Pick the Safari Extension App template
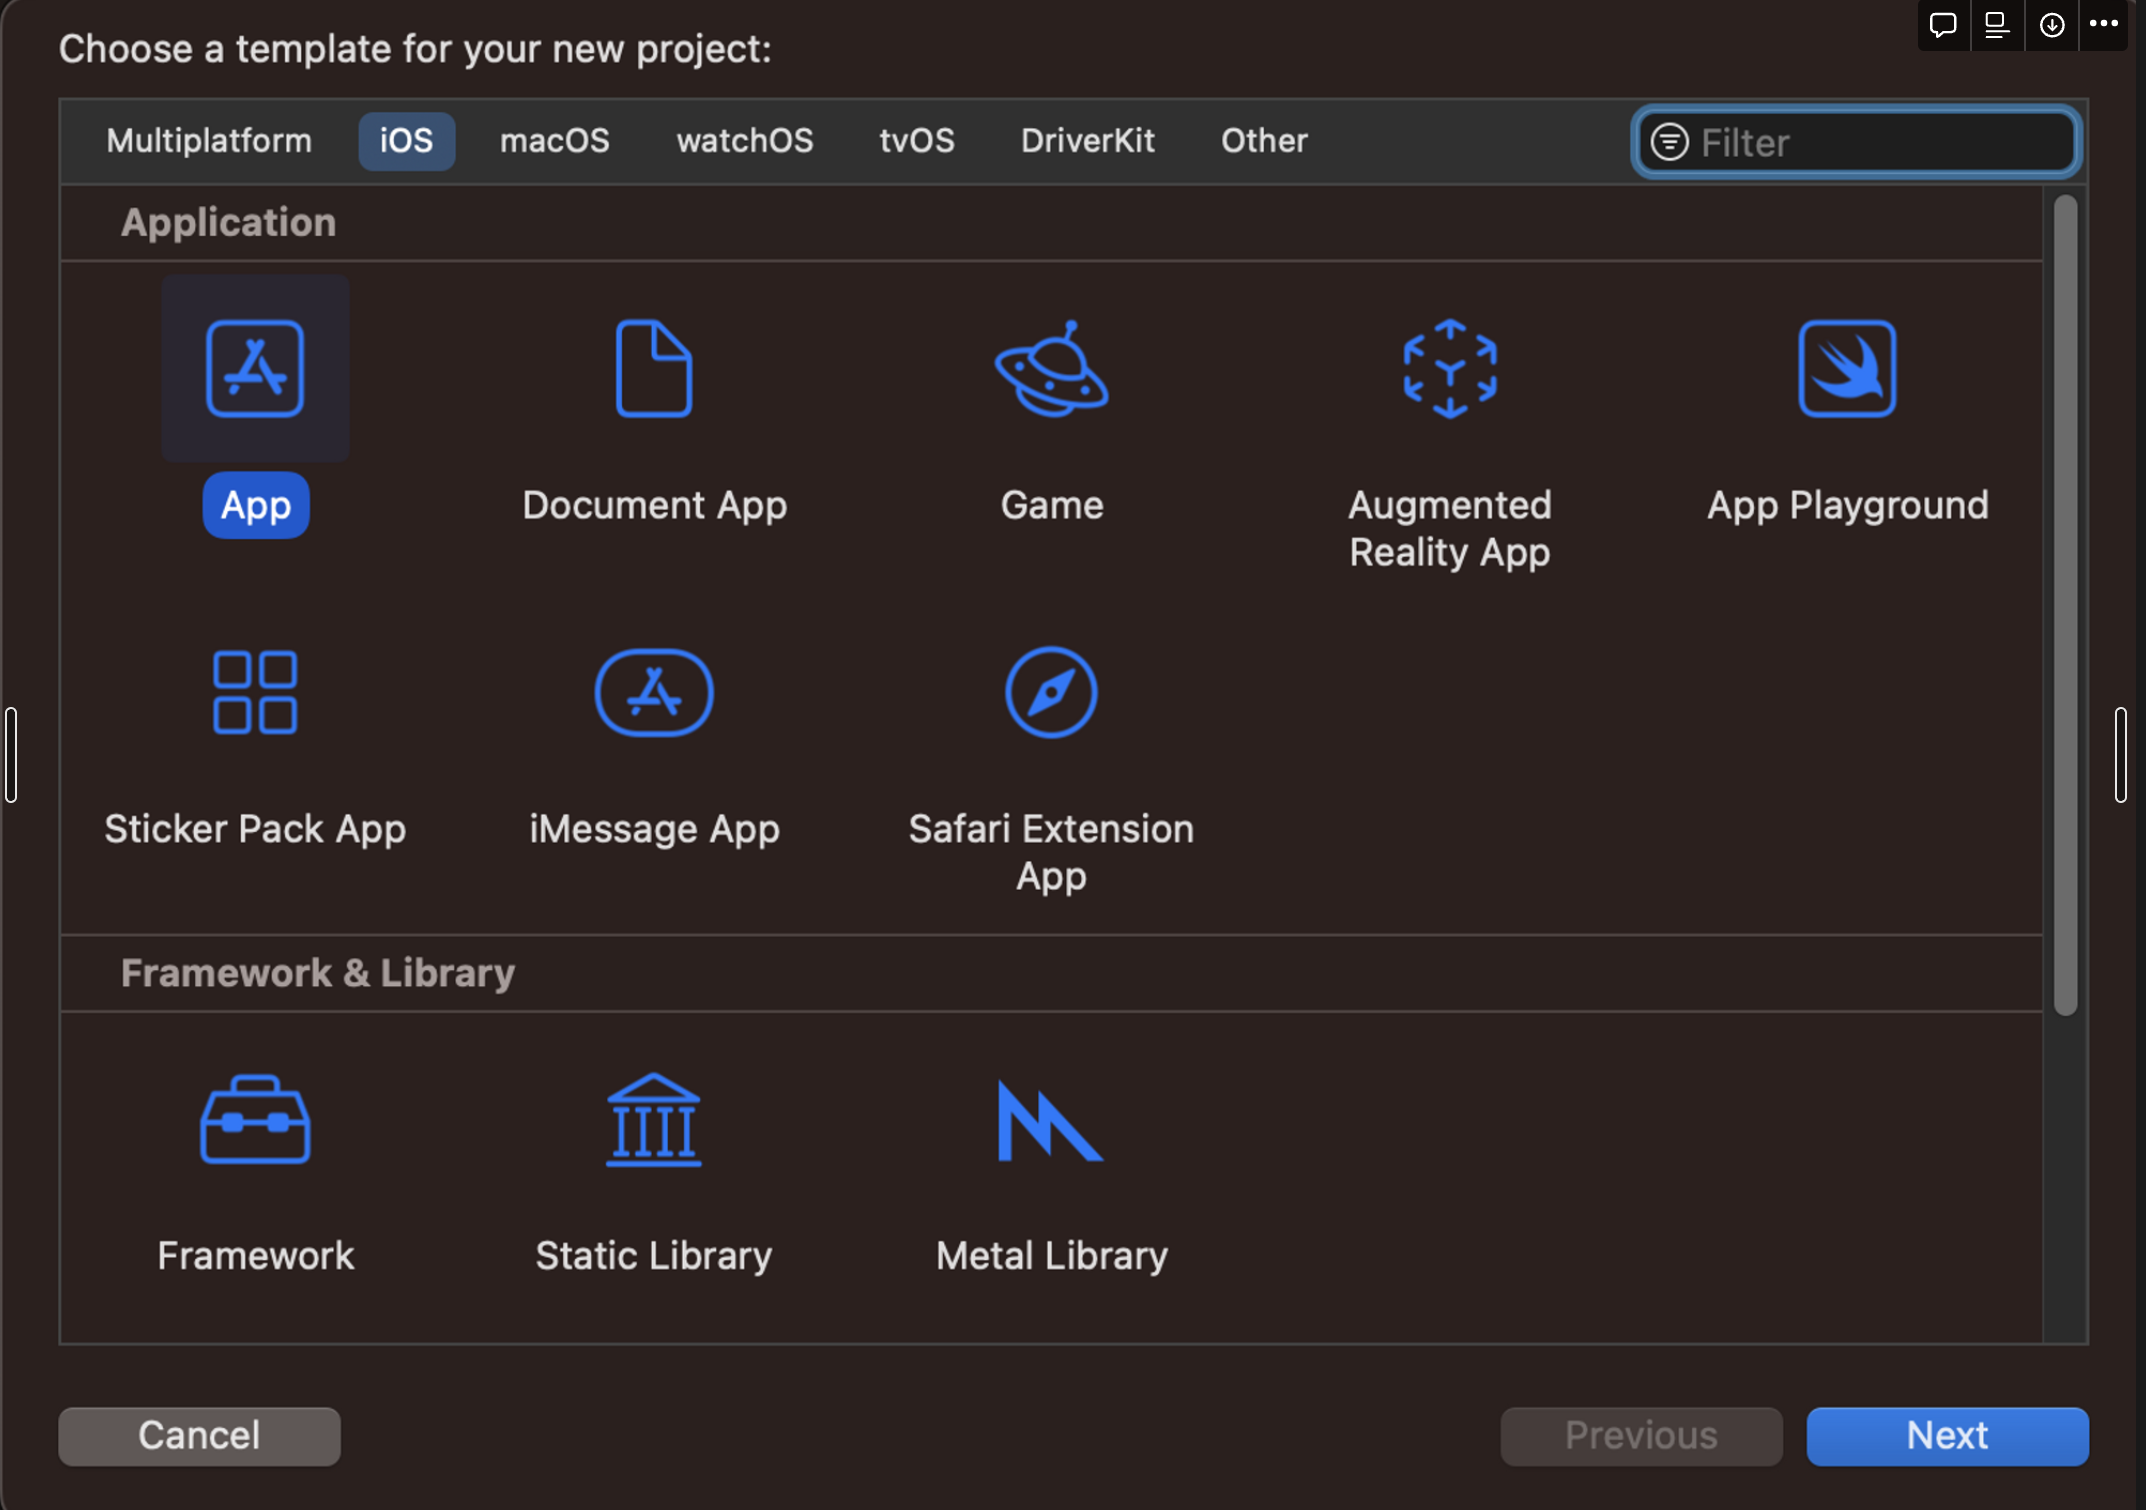The width and height of the screenshot is (2146, 1510). point(1051,693)
